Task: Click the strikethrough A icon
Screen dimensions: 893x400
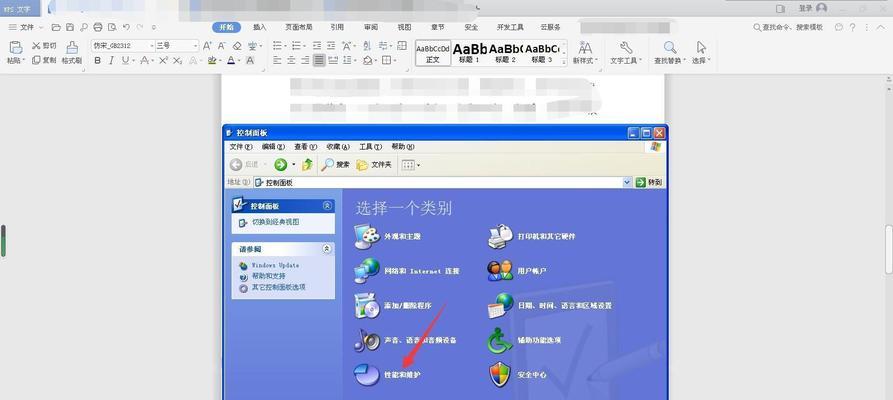Action: click(144, 60)
